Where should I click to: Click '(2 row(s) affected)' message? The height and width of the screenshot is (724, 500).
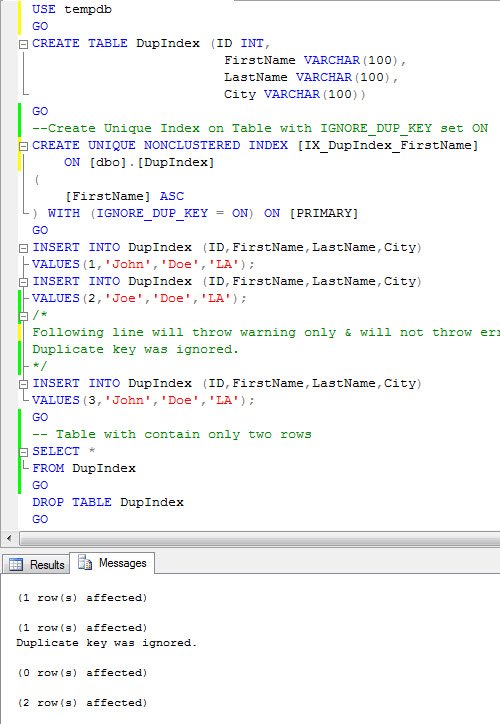click(82, 703)
